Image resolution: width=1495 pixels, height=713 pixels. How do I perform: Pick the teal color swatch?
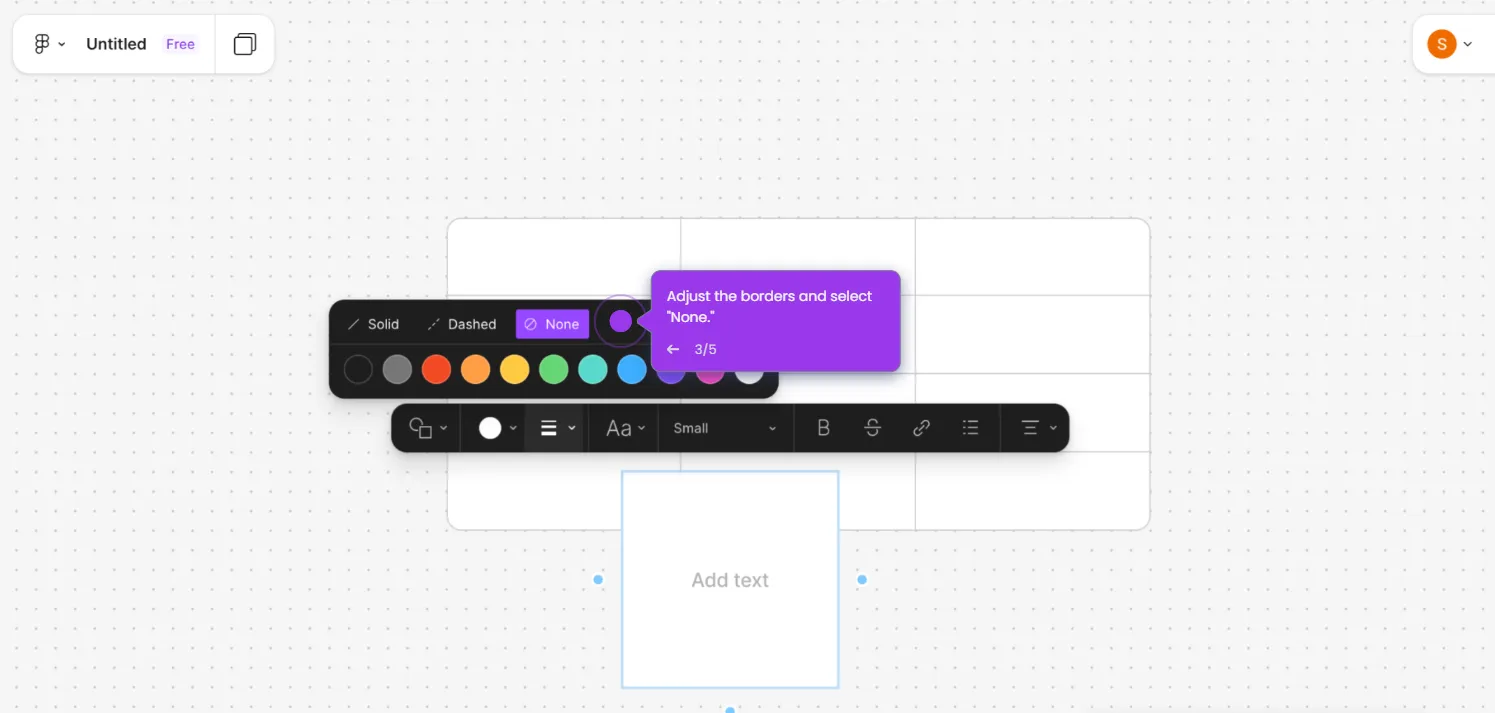pyautogui.click(x=593, y=370)
